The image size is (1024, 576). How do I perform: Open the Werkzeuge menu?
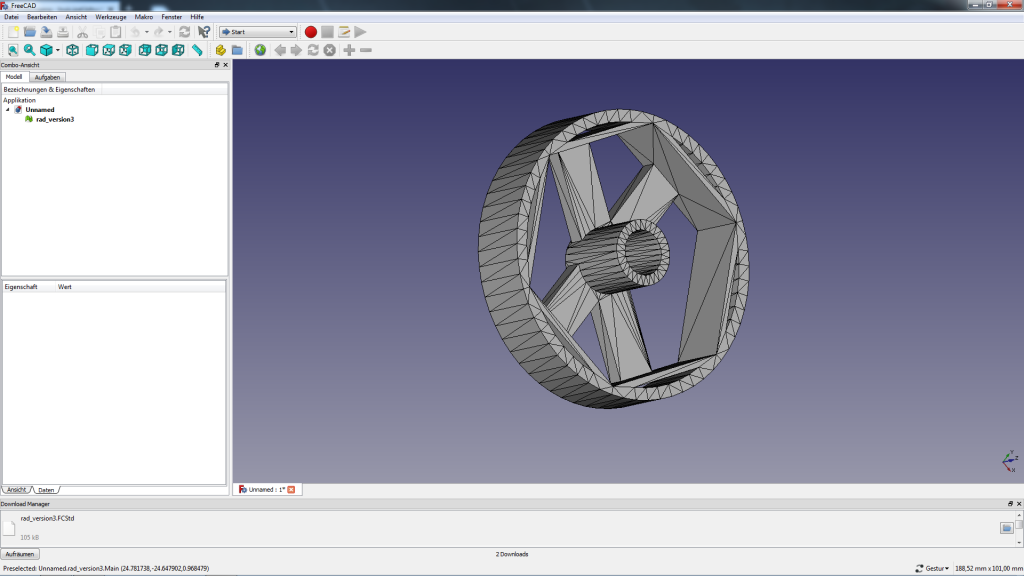click(111, 17)
